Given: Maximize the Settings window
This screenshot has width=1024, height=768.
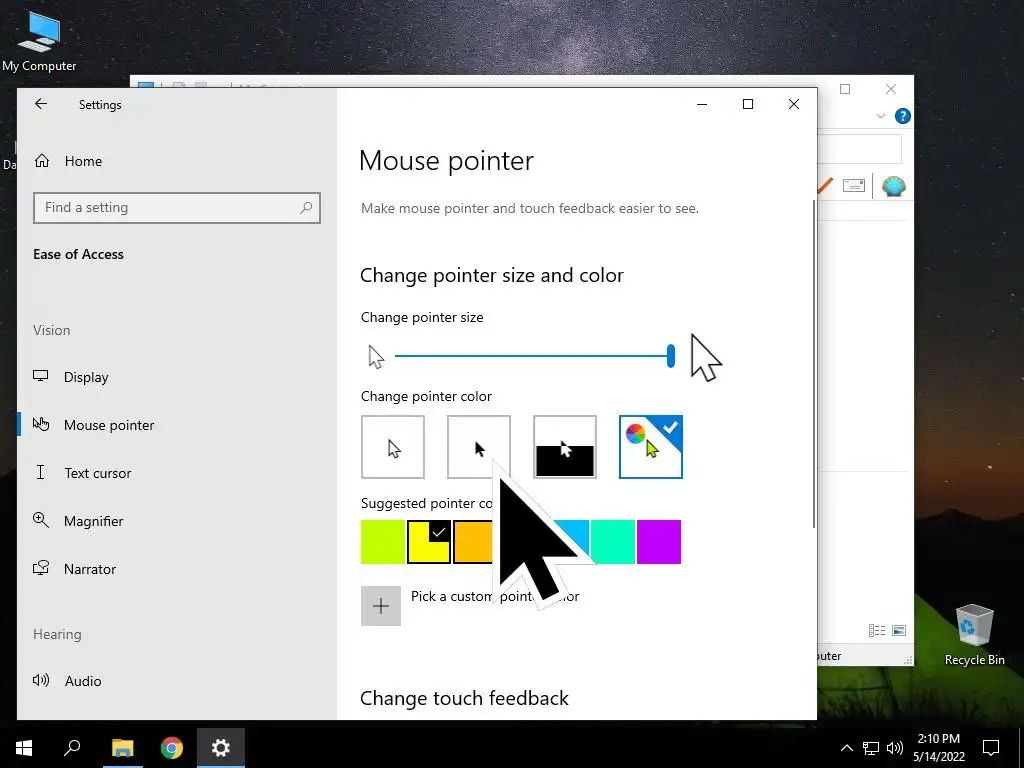Looking at the screenshot, I should (748, 104).
